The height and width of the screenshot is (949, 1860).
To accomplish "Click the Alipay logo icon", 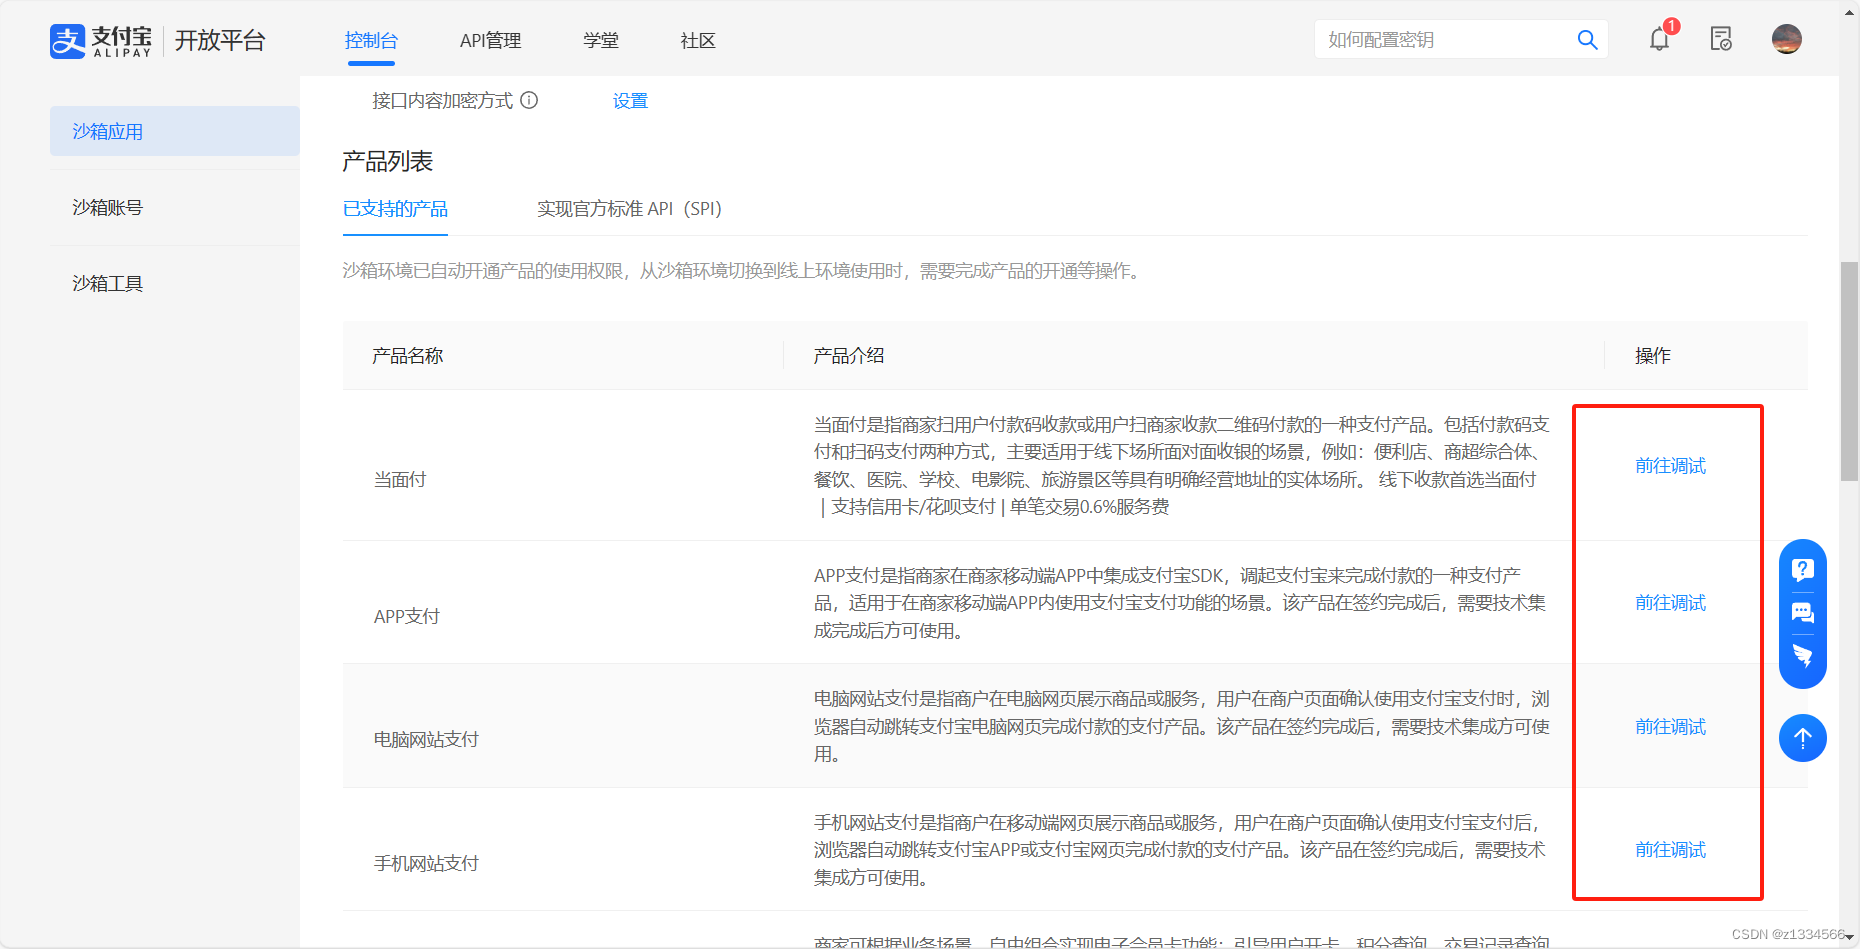I will tap(68, 41).
